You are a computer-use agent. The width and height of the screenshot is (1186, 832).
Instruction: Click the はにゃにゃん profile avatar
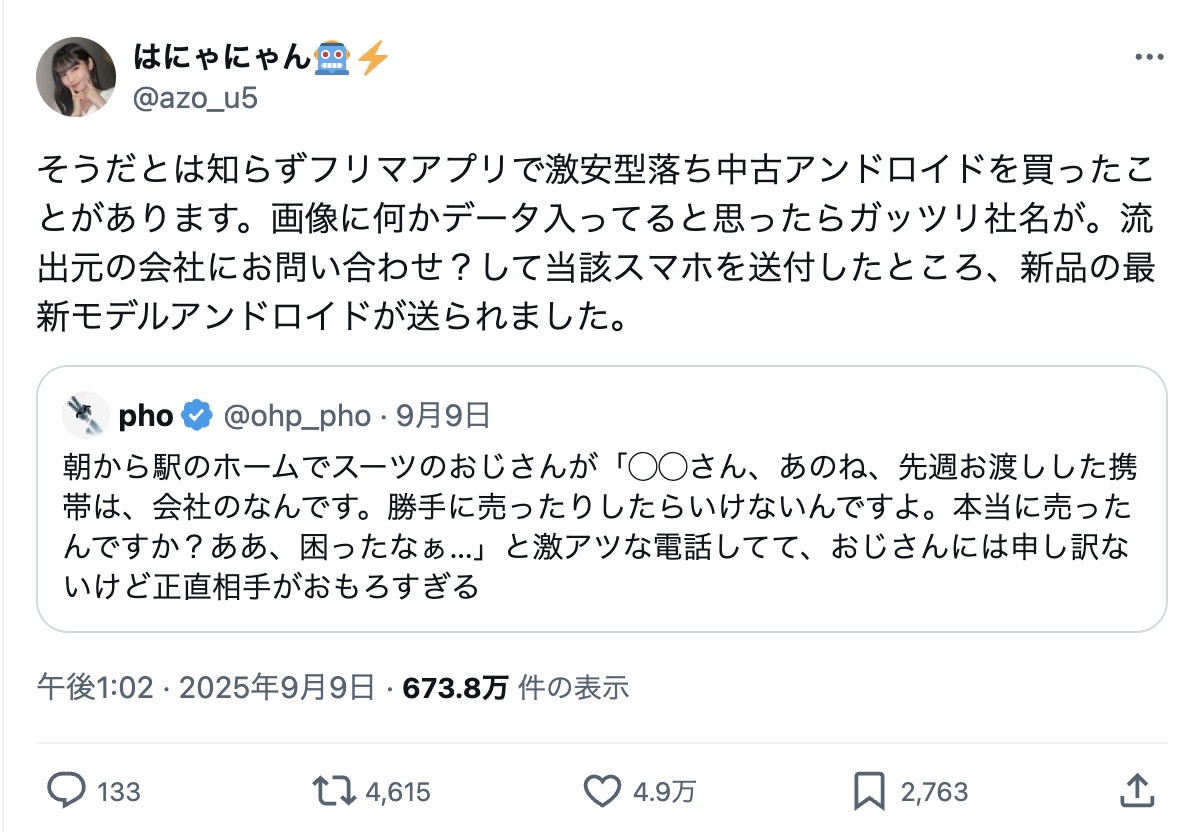(x=76, y=77)
